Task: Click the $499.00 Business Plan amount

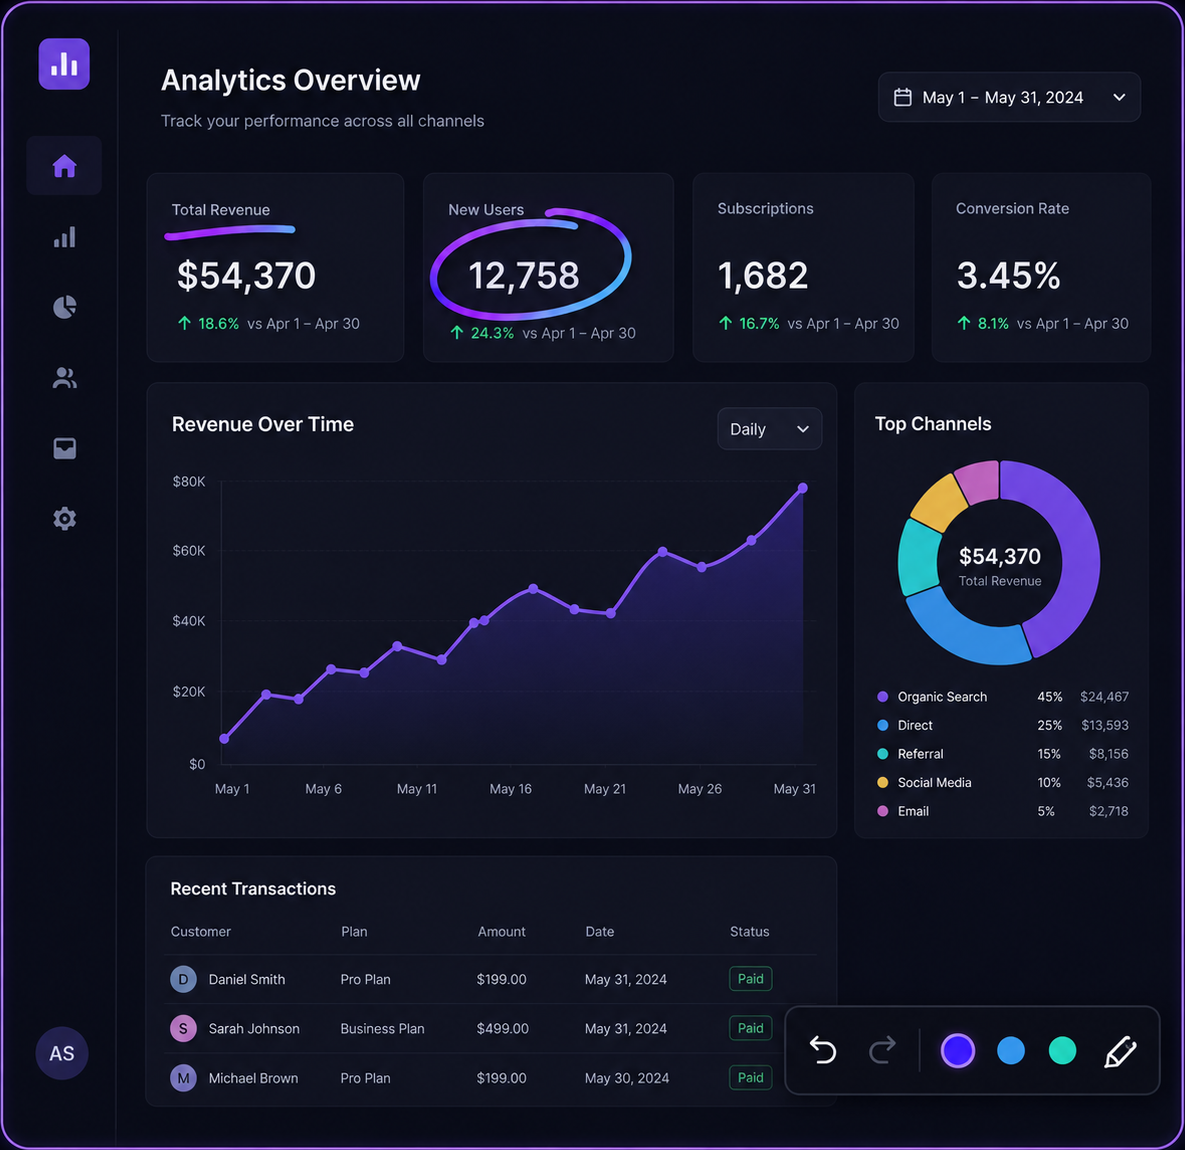Action: [x=503, y=1028]
